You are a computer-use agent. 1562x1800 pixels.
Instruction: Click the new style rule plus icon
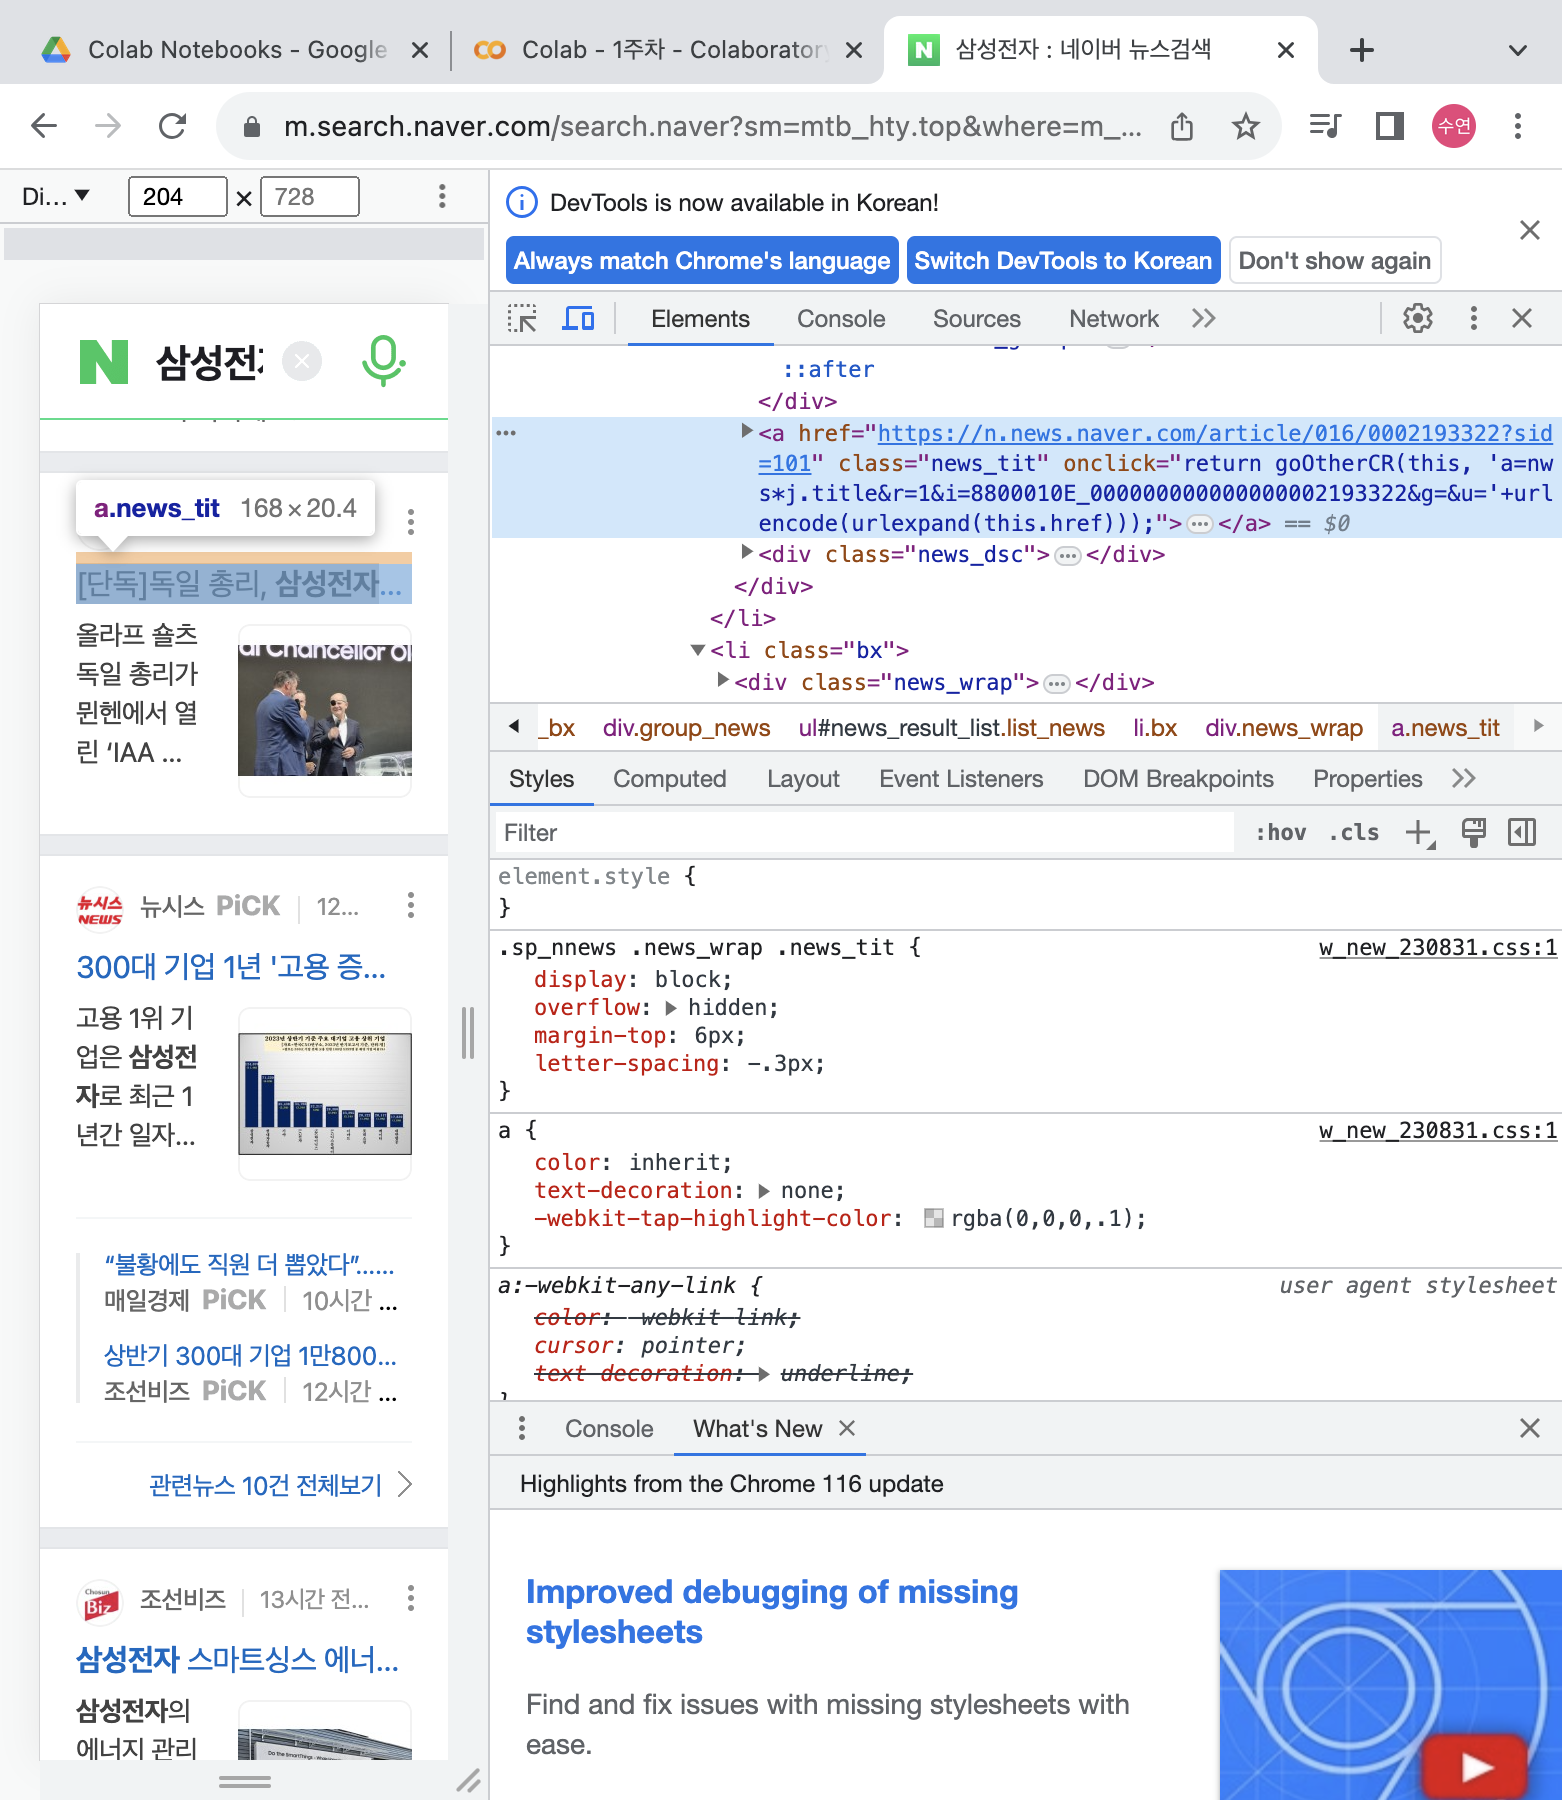(1420, 833)
